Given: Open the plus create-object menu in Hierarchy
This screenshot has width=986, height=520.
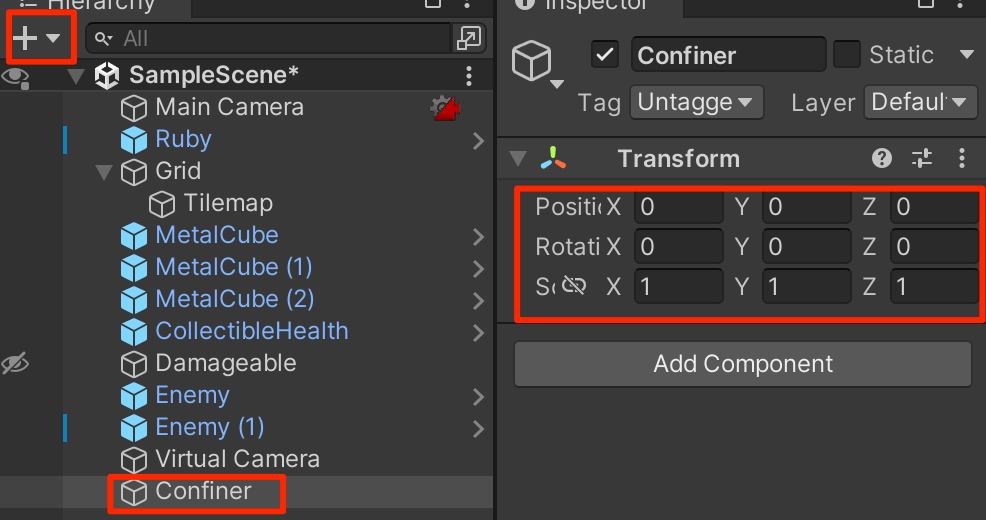Looking at the screenshot, I should point(36,38).
